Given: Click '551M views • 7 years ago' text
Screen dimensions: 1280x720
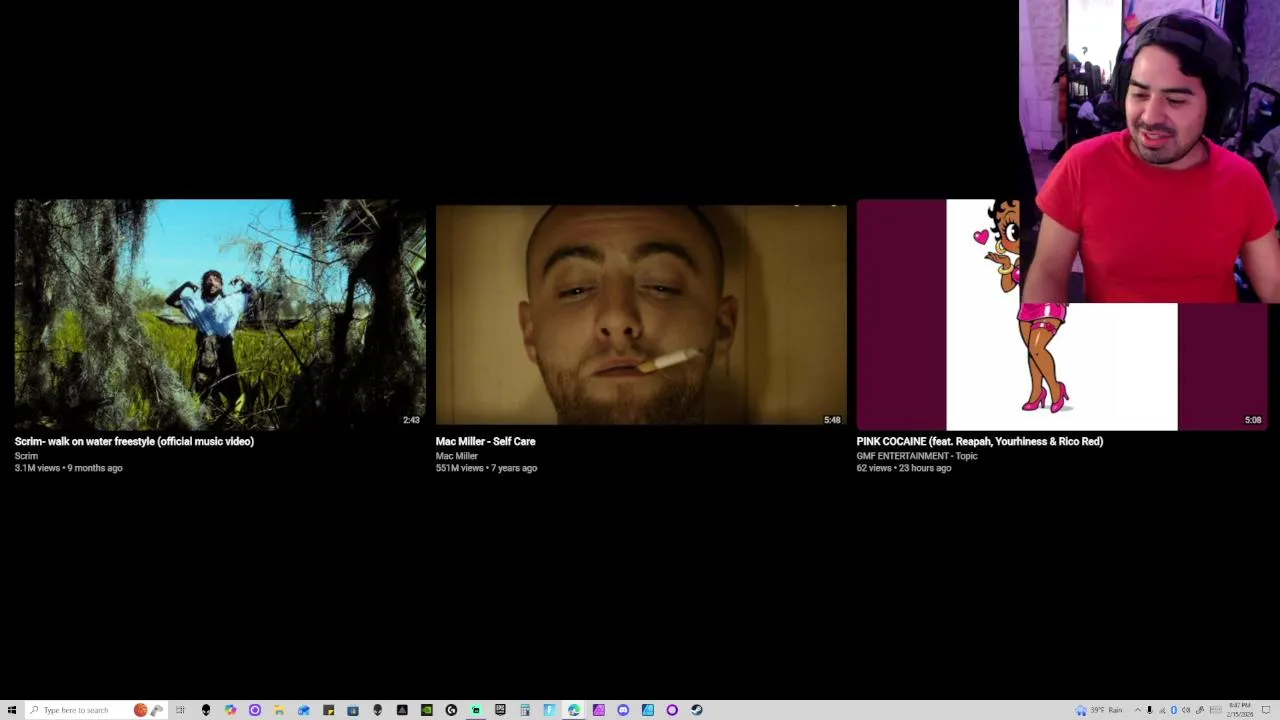Looking at the screenshot, I should [x=486, y=468].
